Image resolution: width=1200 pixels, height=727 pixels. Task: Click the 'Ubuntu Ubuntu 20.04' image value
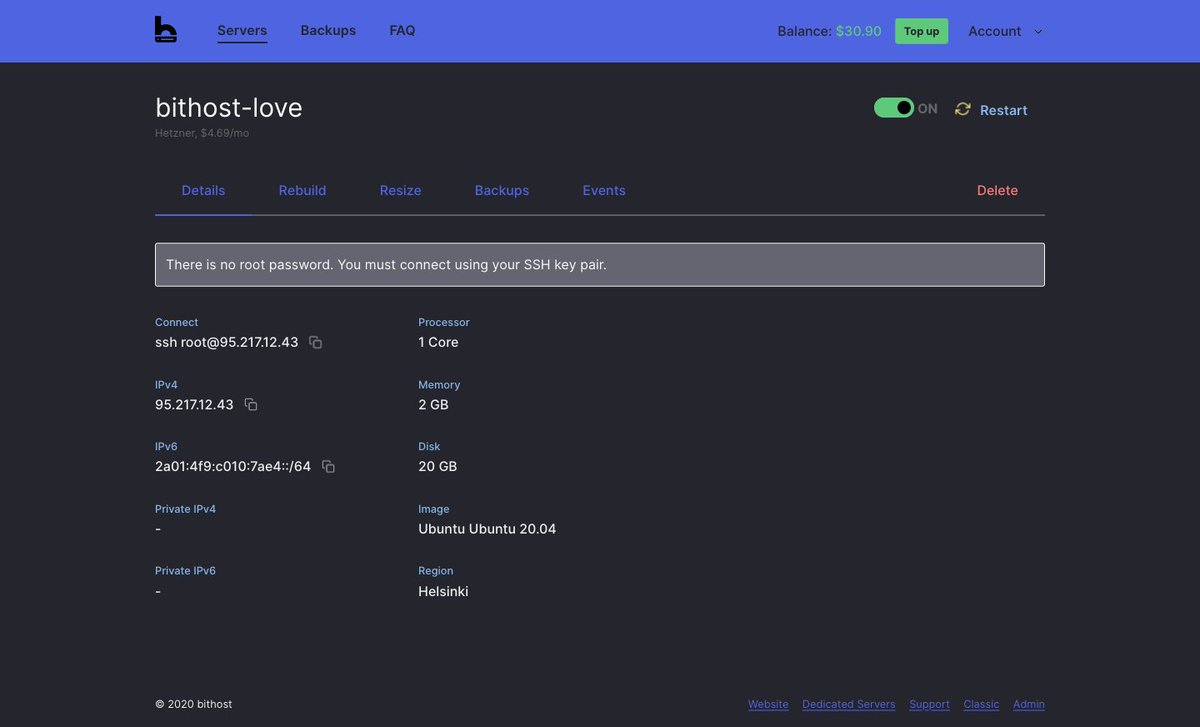pos(487,529)
